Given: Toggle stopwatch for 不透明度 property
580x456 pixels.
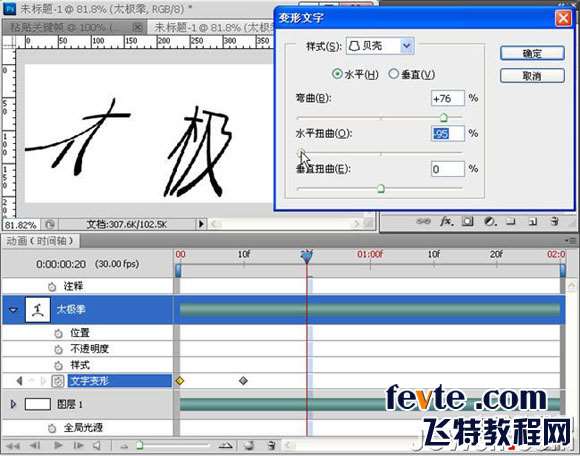Looking at the screenshot, I should click(x=58, y=349).
